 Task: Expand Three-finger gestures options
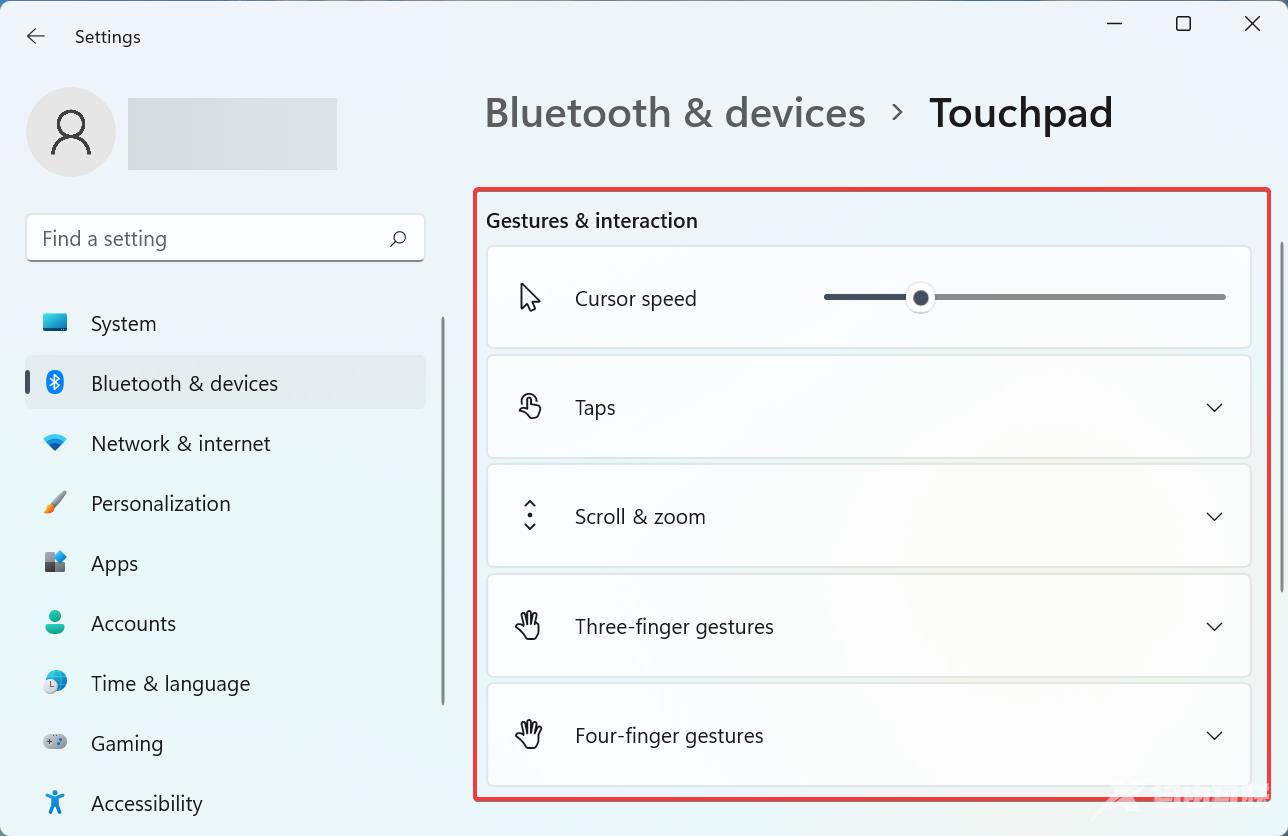[1214, 627]
